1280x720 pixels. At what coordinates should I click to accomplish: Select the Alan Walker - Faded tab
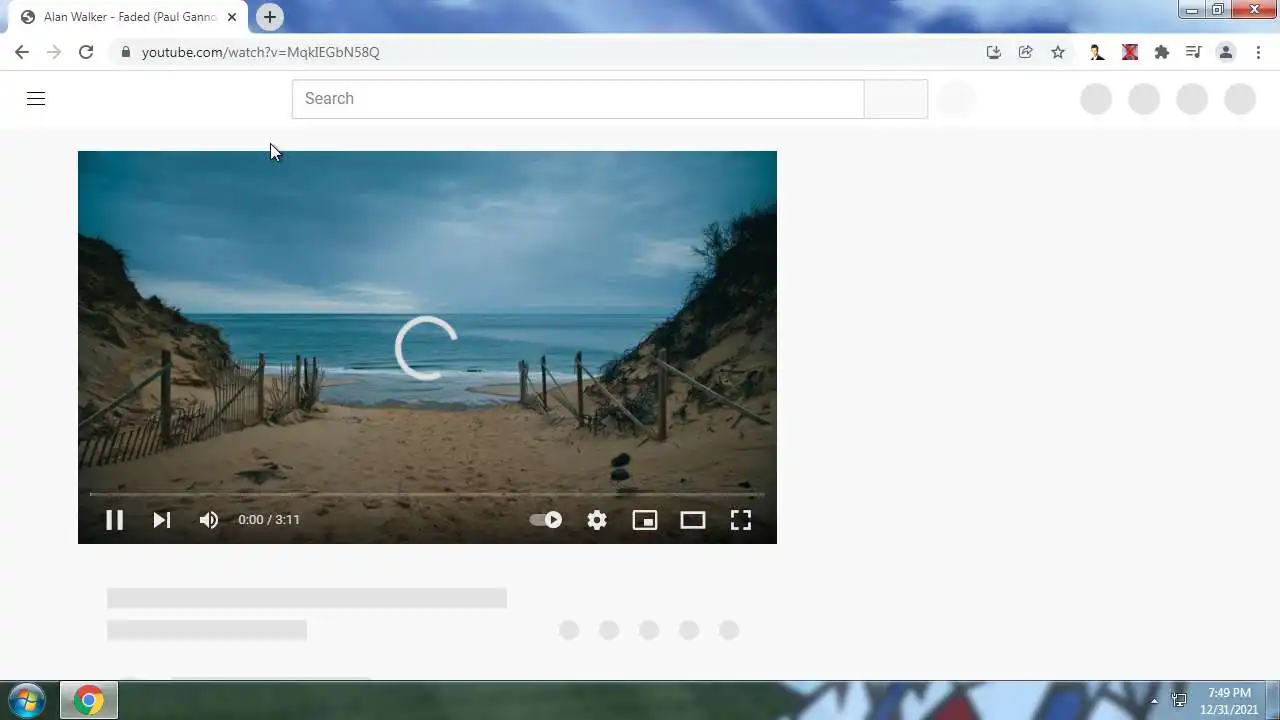click(128, 17)
